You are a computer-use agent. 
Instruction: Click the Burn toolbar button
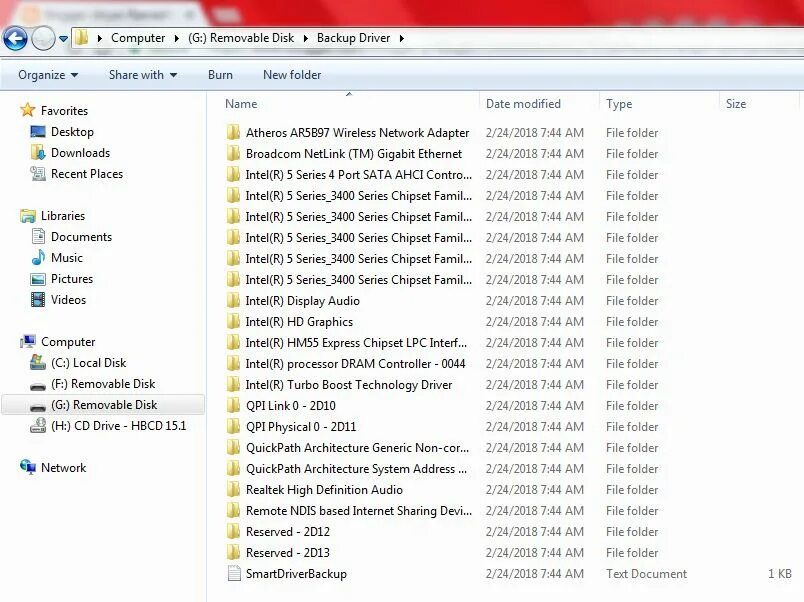(220, 75)
